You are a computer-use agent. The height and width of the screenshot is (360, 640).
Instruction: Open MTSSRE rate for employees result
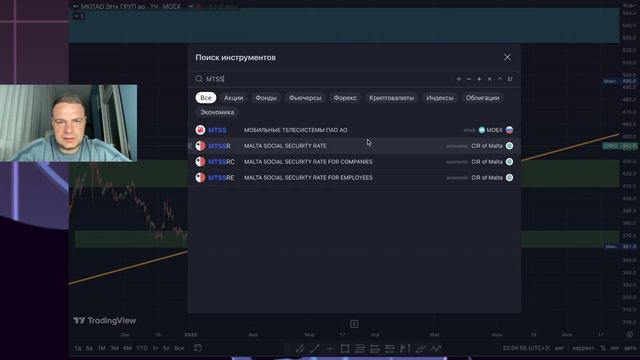point(354,178)
